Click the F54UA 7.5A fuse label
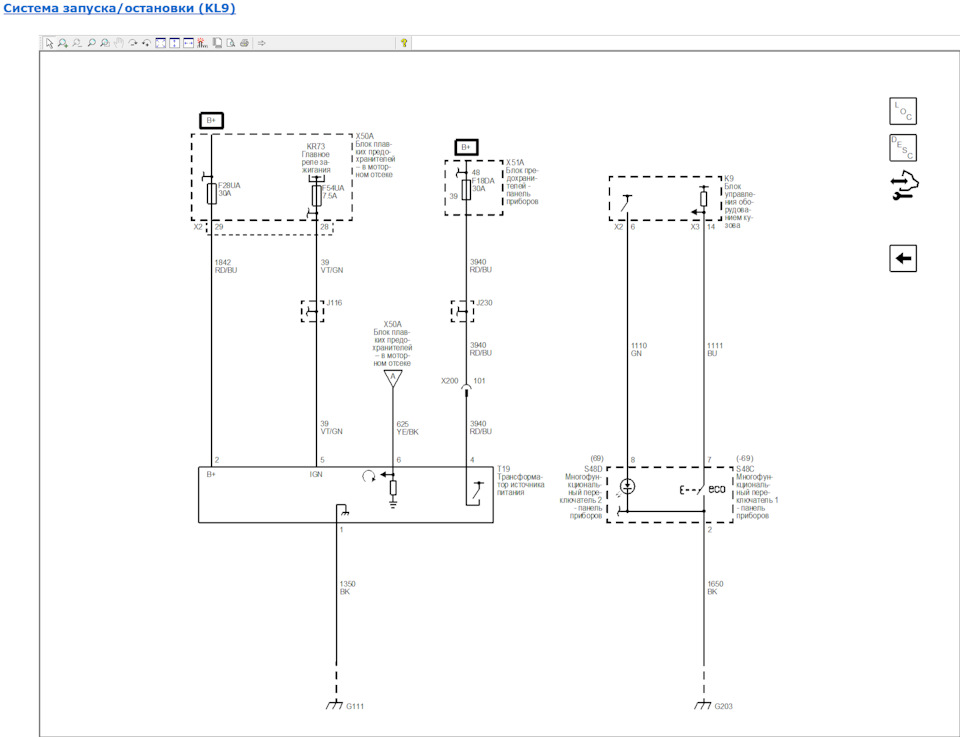 coord(333,192)
